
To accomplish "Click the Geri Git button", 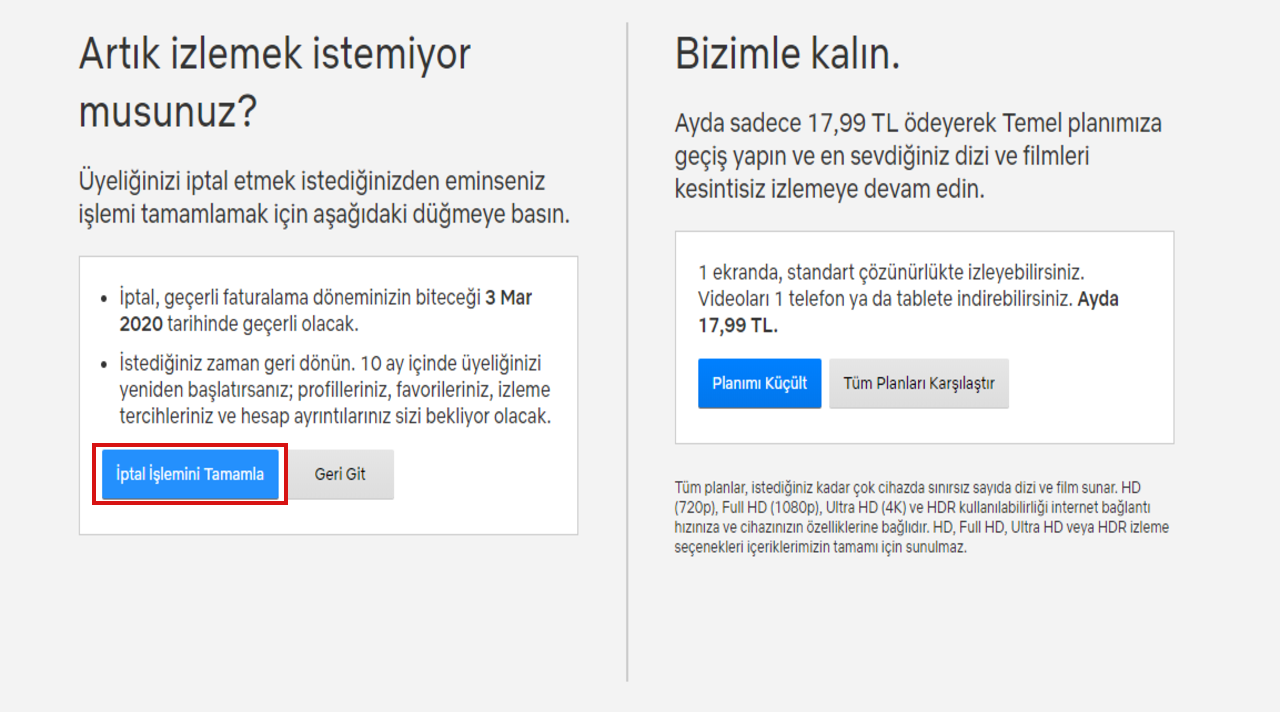I will [x=341, y=475].
